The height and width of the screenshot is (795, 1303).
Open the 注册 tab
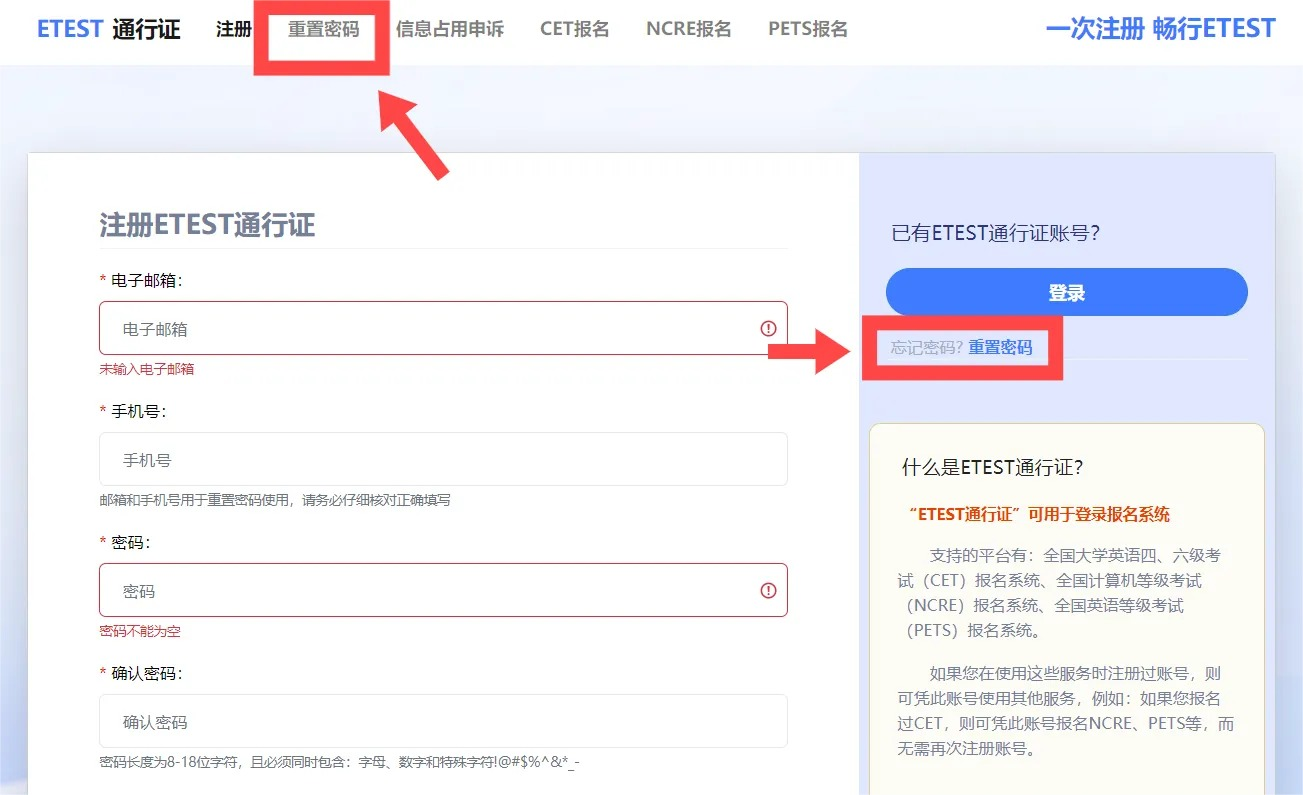tap(234, 29)
